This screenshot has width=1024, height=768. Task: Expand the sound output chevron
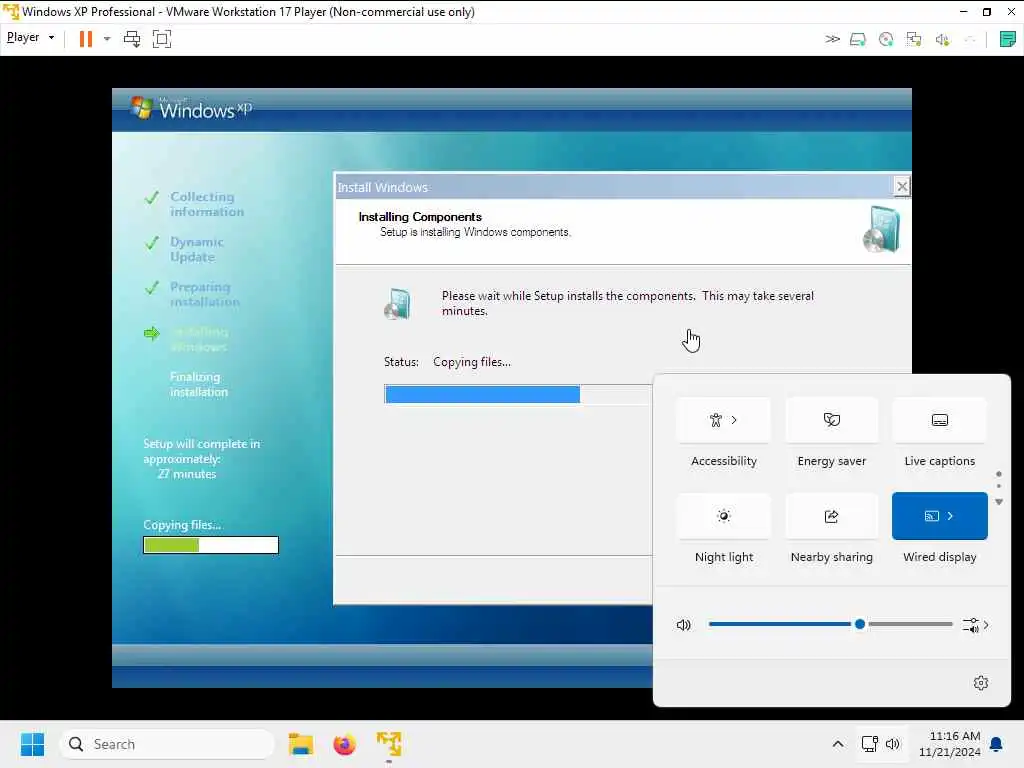986,625
